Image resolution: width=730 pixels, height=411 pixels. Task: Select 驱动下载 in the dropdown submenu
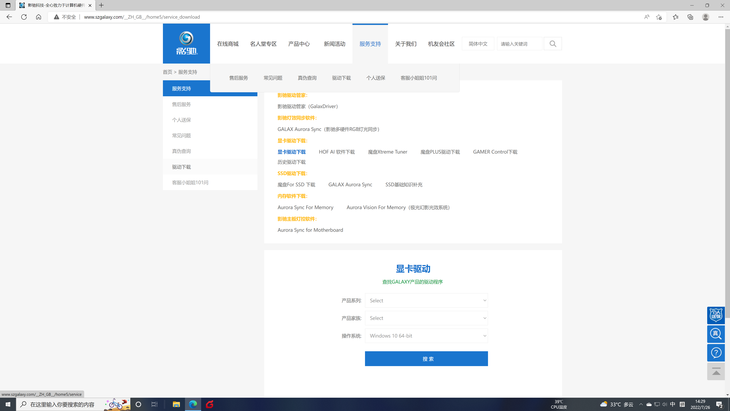(341, 78)
